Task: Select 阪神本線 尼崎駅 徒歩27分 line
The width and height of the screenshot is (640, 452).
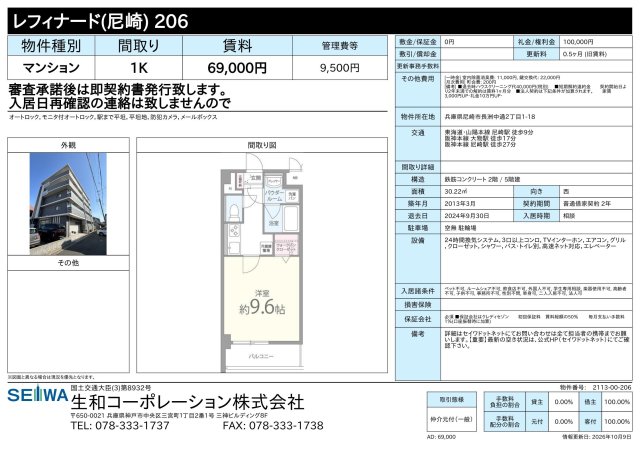Action: [x=480, y=144]
